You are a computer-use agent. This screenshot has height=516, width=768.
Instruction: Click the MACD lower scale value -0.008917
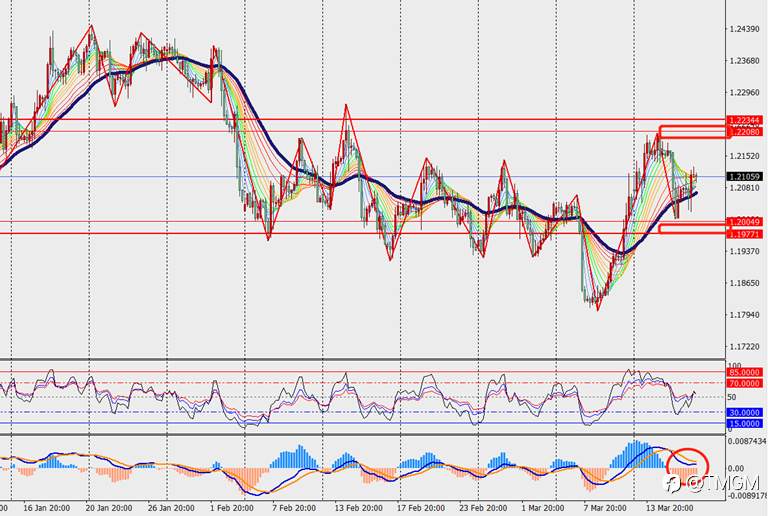(747, 495)
